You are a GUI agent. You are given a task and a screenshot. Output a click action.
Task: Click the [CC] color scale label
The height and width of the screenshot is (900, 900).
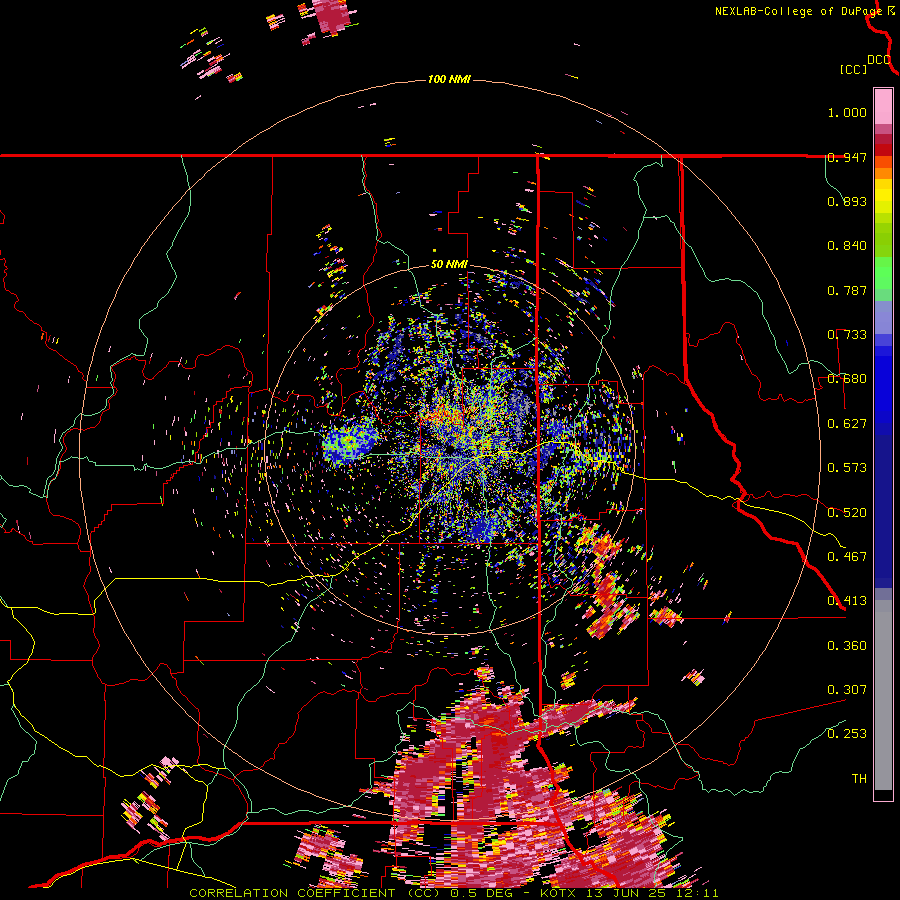[853, 69]
